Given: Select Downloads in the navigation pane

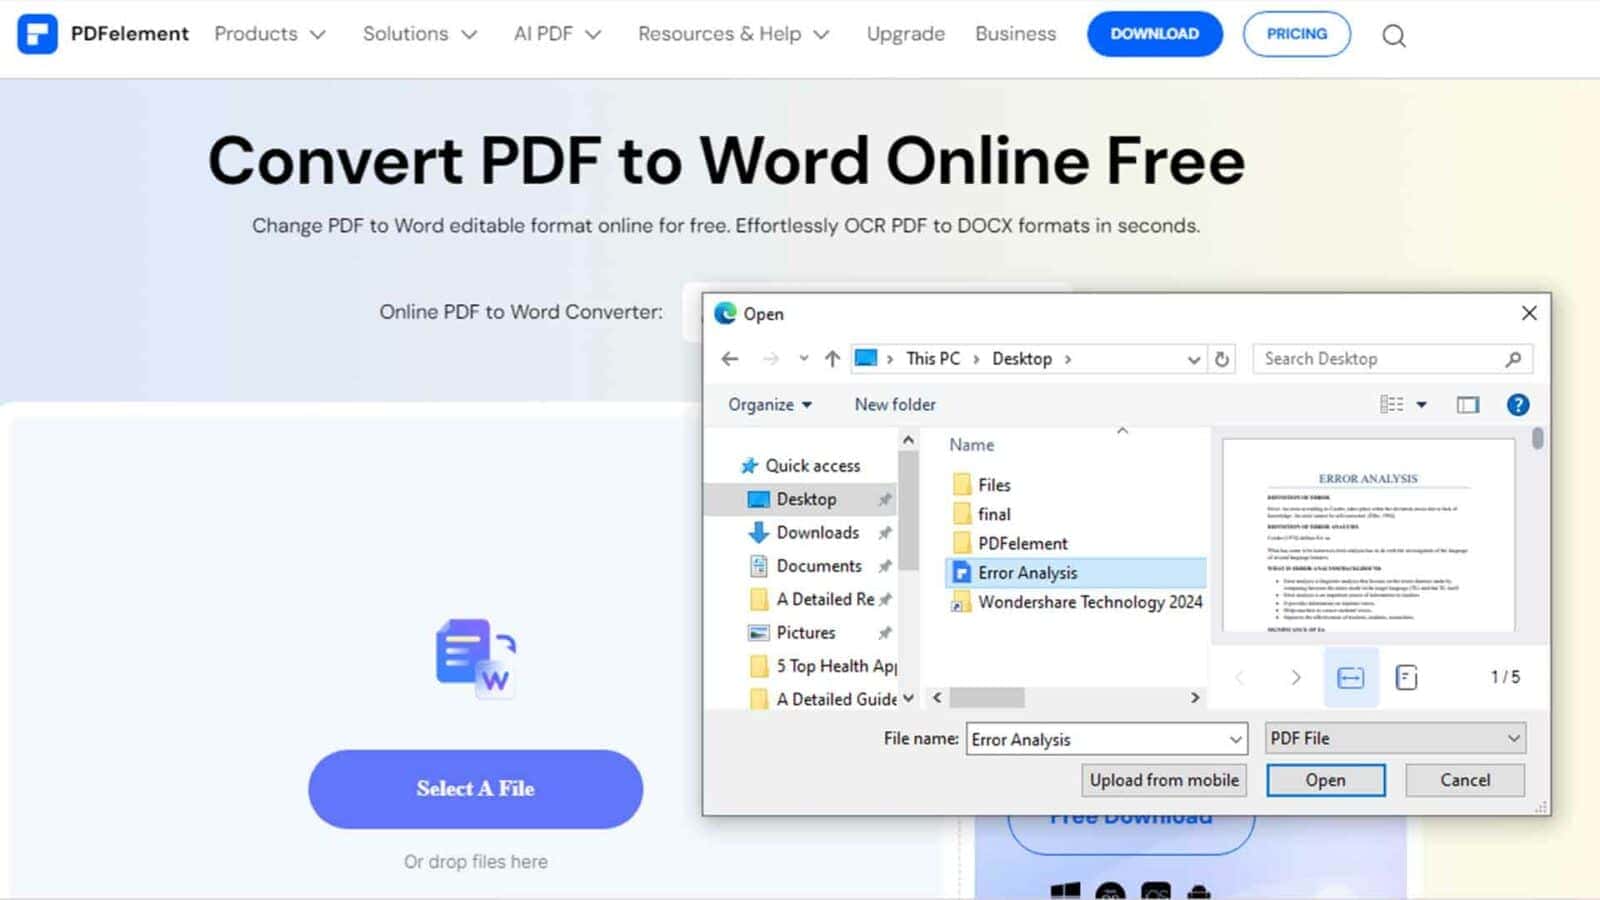Looking at the screenshot, I should [818, 533].
